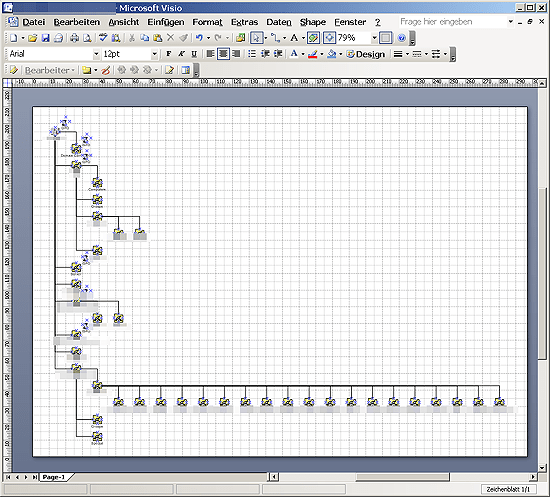Image resolution: width=550 pixels, height=497 pixels.
Task: Copy selection using the Copy icon
Action: 145,38
